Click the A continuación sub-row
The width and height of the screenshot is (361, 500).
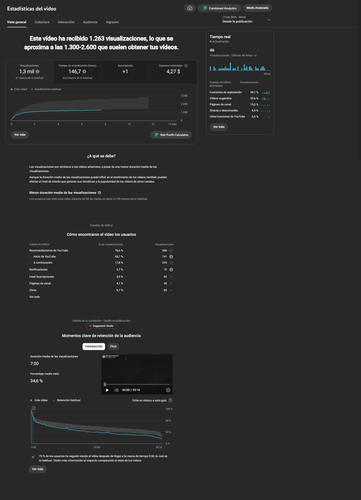[101, 263]
